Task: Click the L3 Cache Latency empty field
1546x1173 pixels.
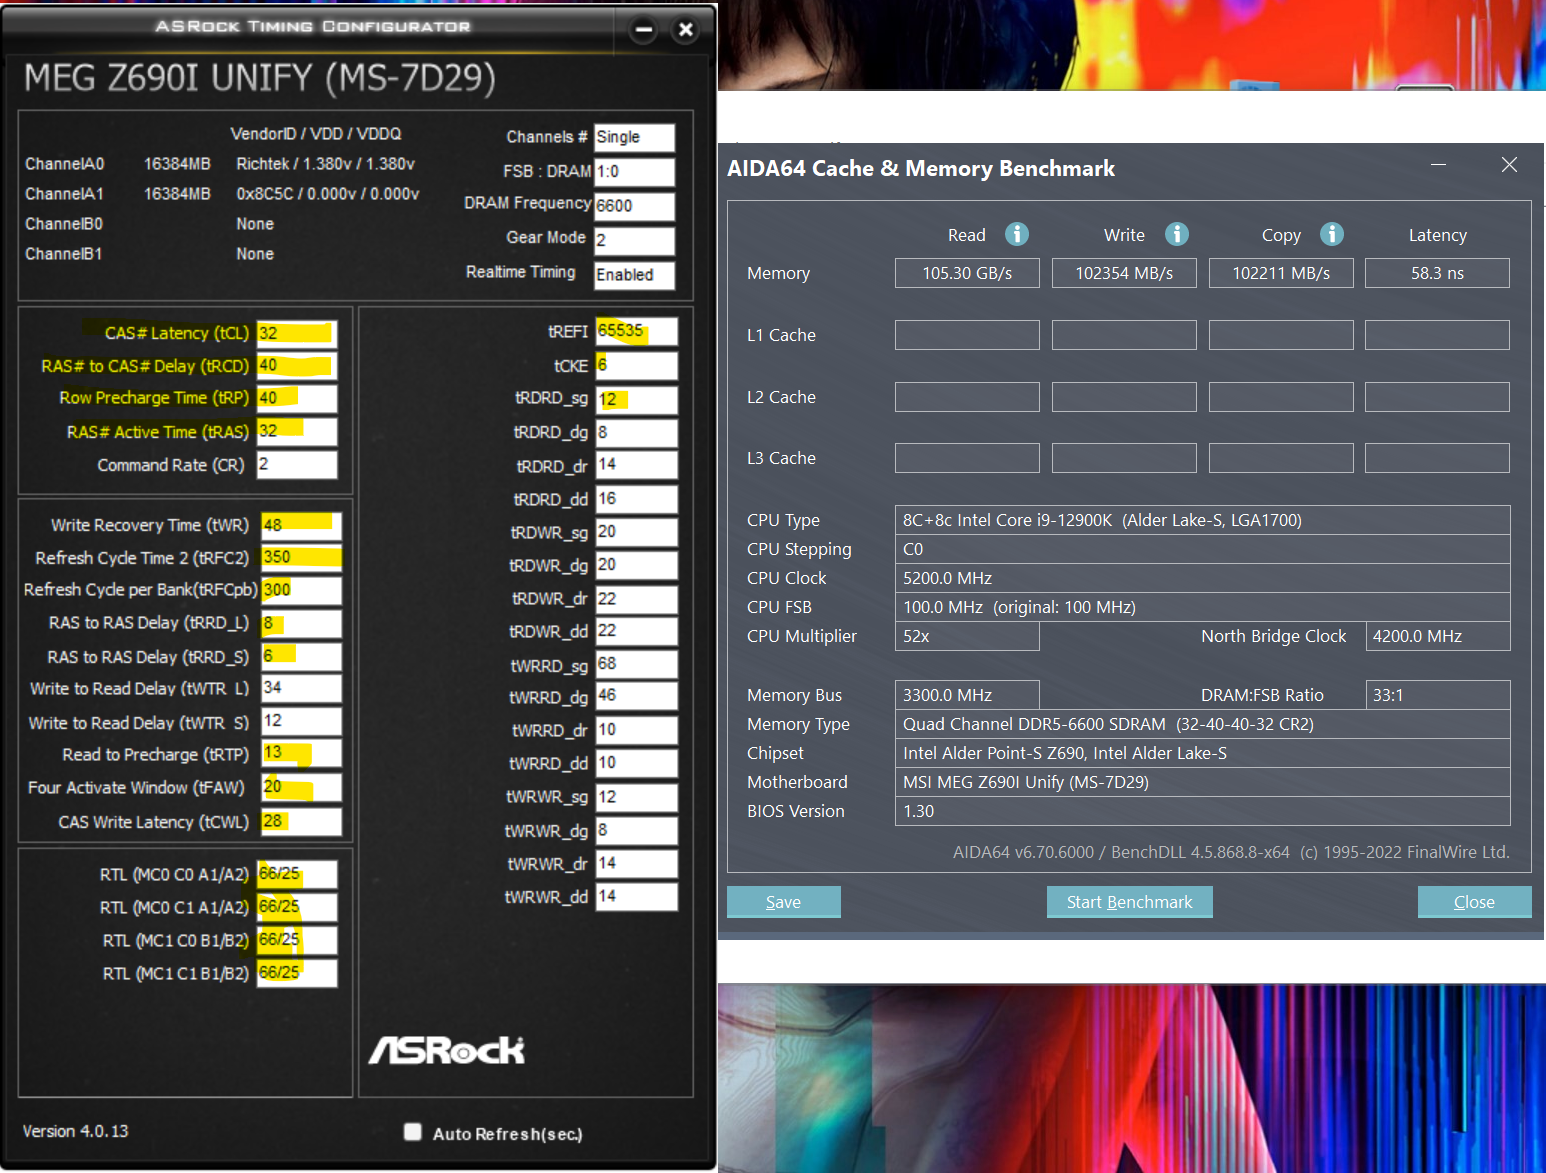Action: pyautogui.click(x=1437, y=458)
